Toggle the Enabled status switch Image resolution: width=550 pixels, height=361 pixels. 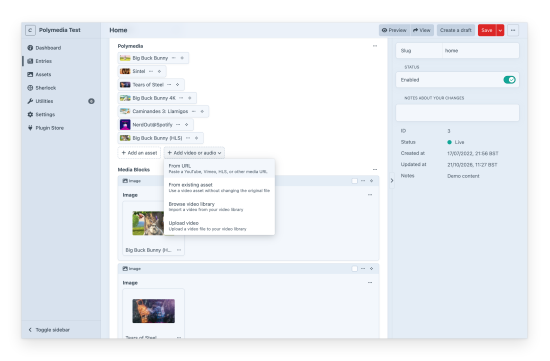point(509,80)
